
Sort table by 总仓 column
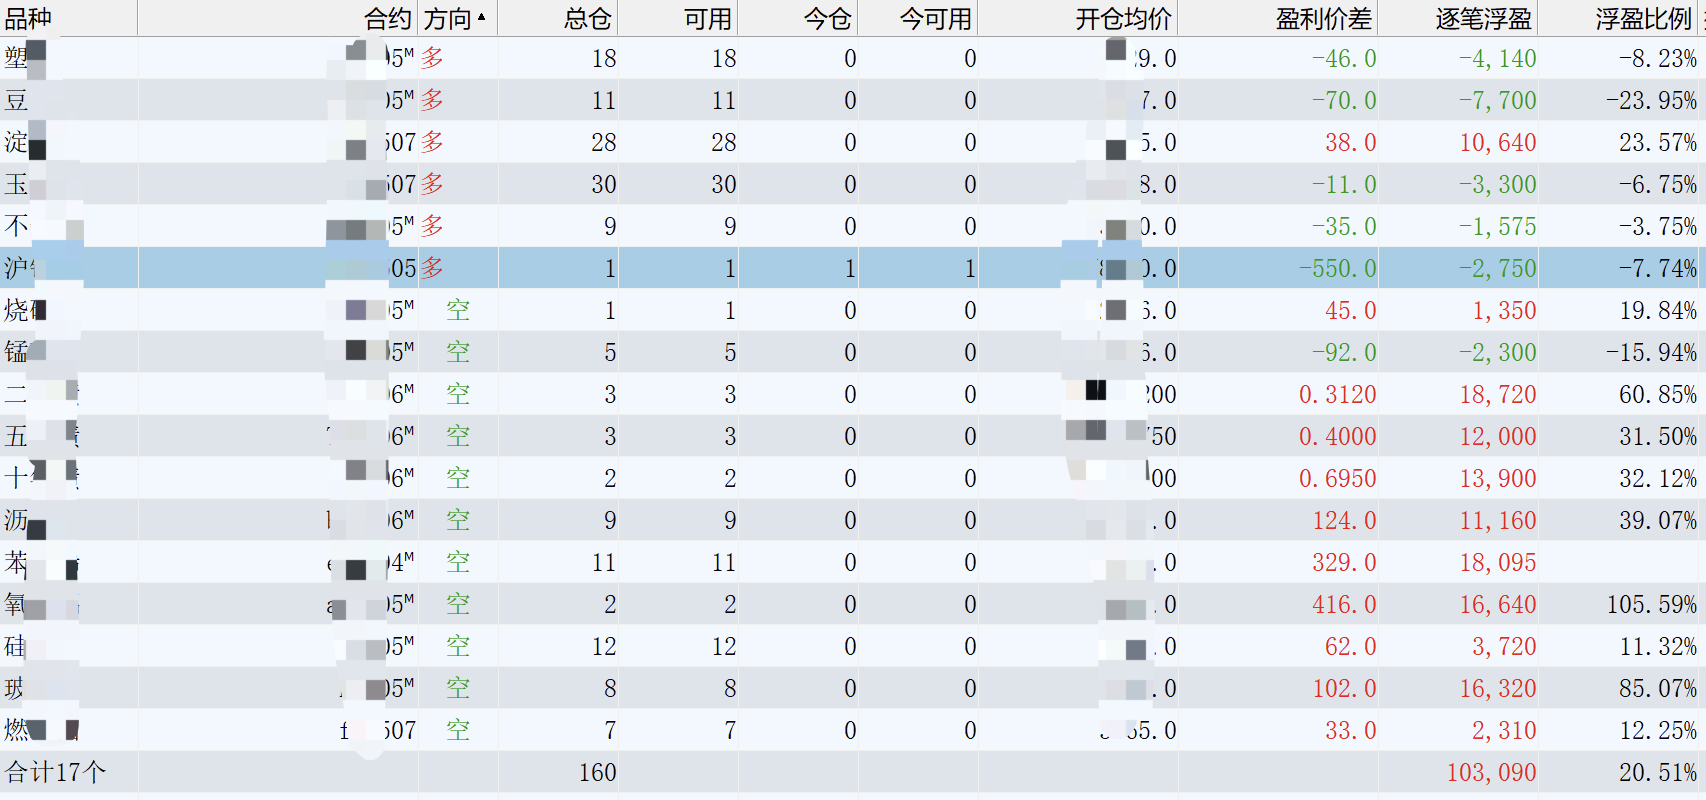[x=587, y=18]
